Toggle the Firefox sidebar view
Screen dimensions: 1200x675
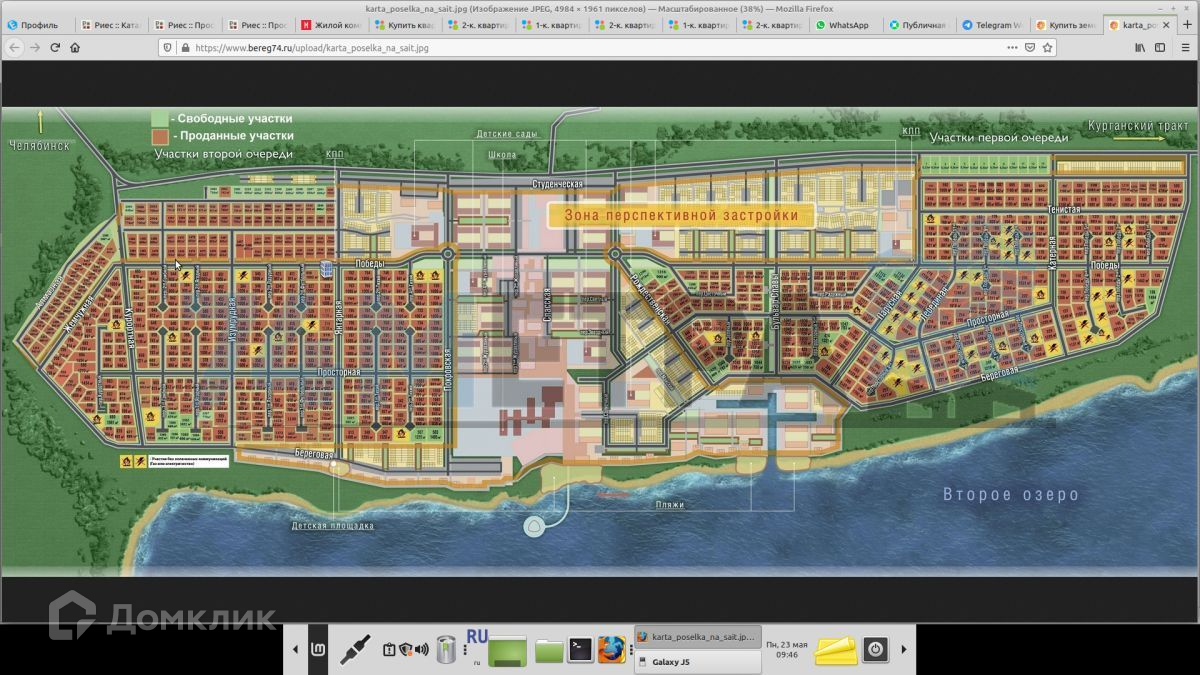1160,47
